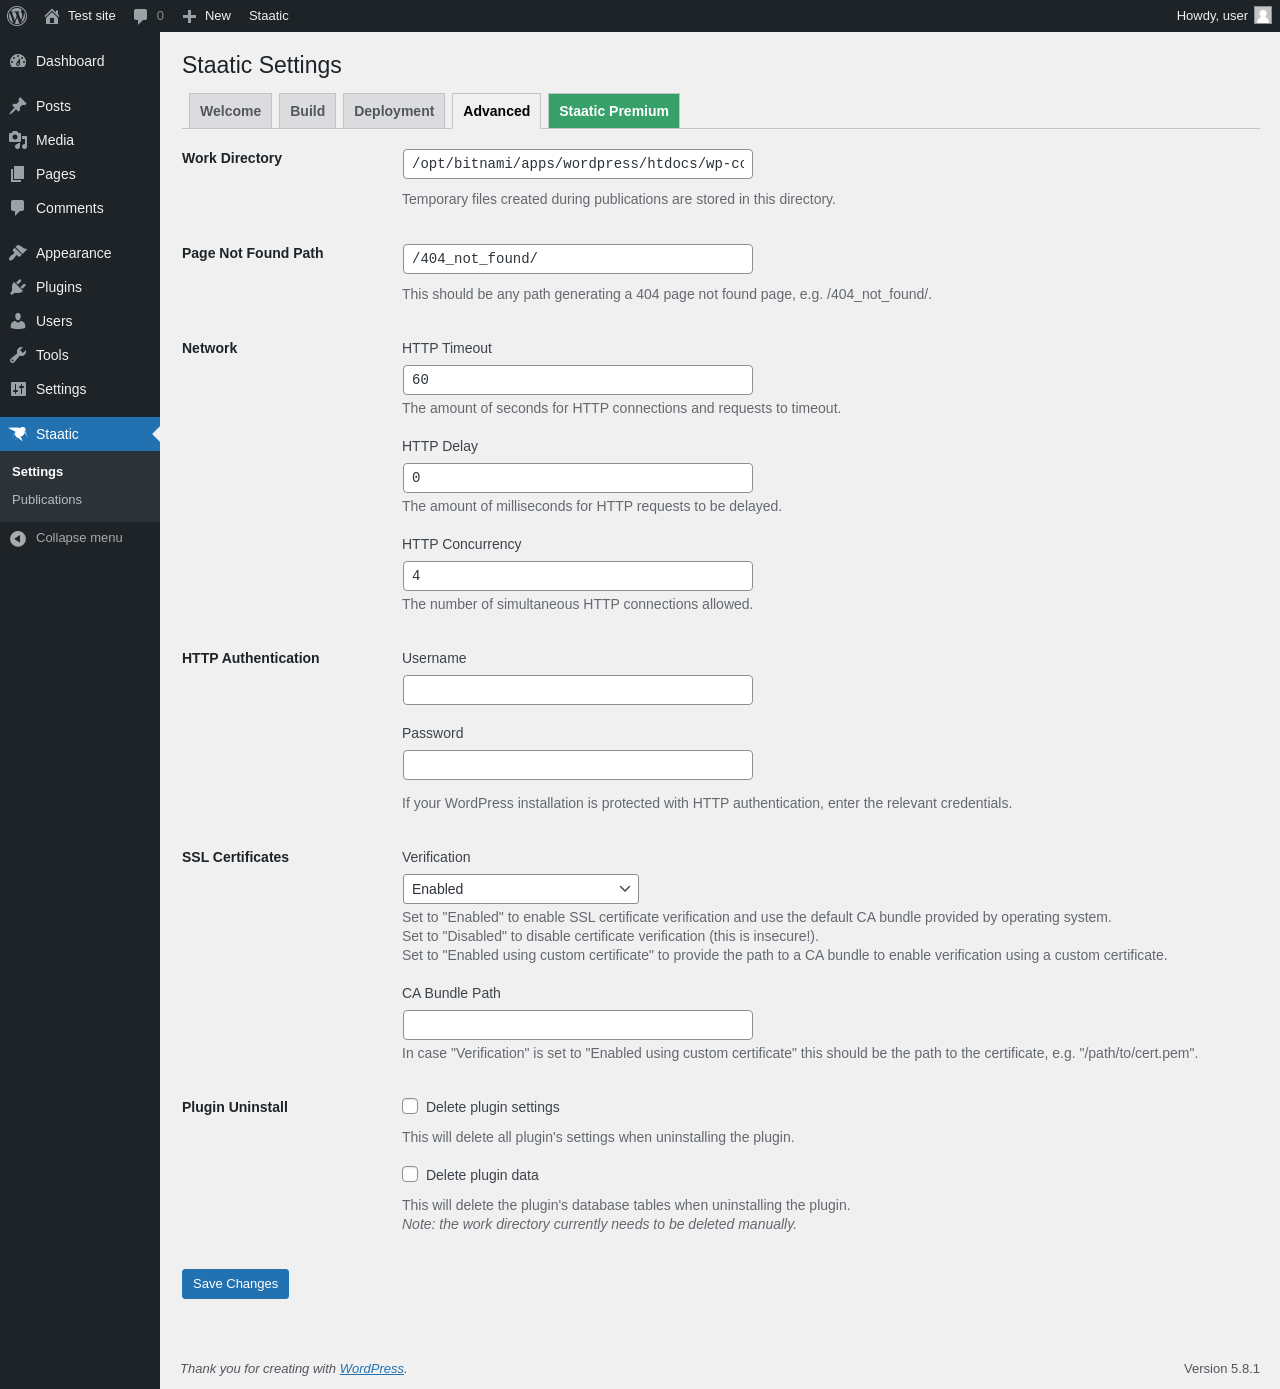Click the CA Bundle Path field
This screenshot has width=1280, height=1389.
click(x=578, y=1025)
